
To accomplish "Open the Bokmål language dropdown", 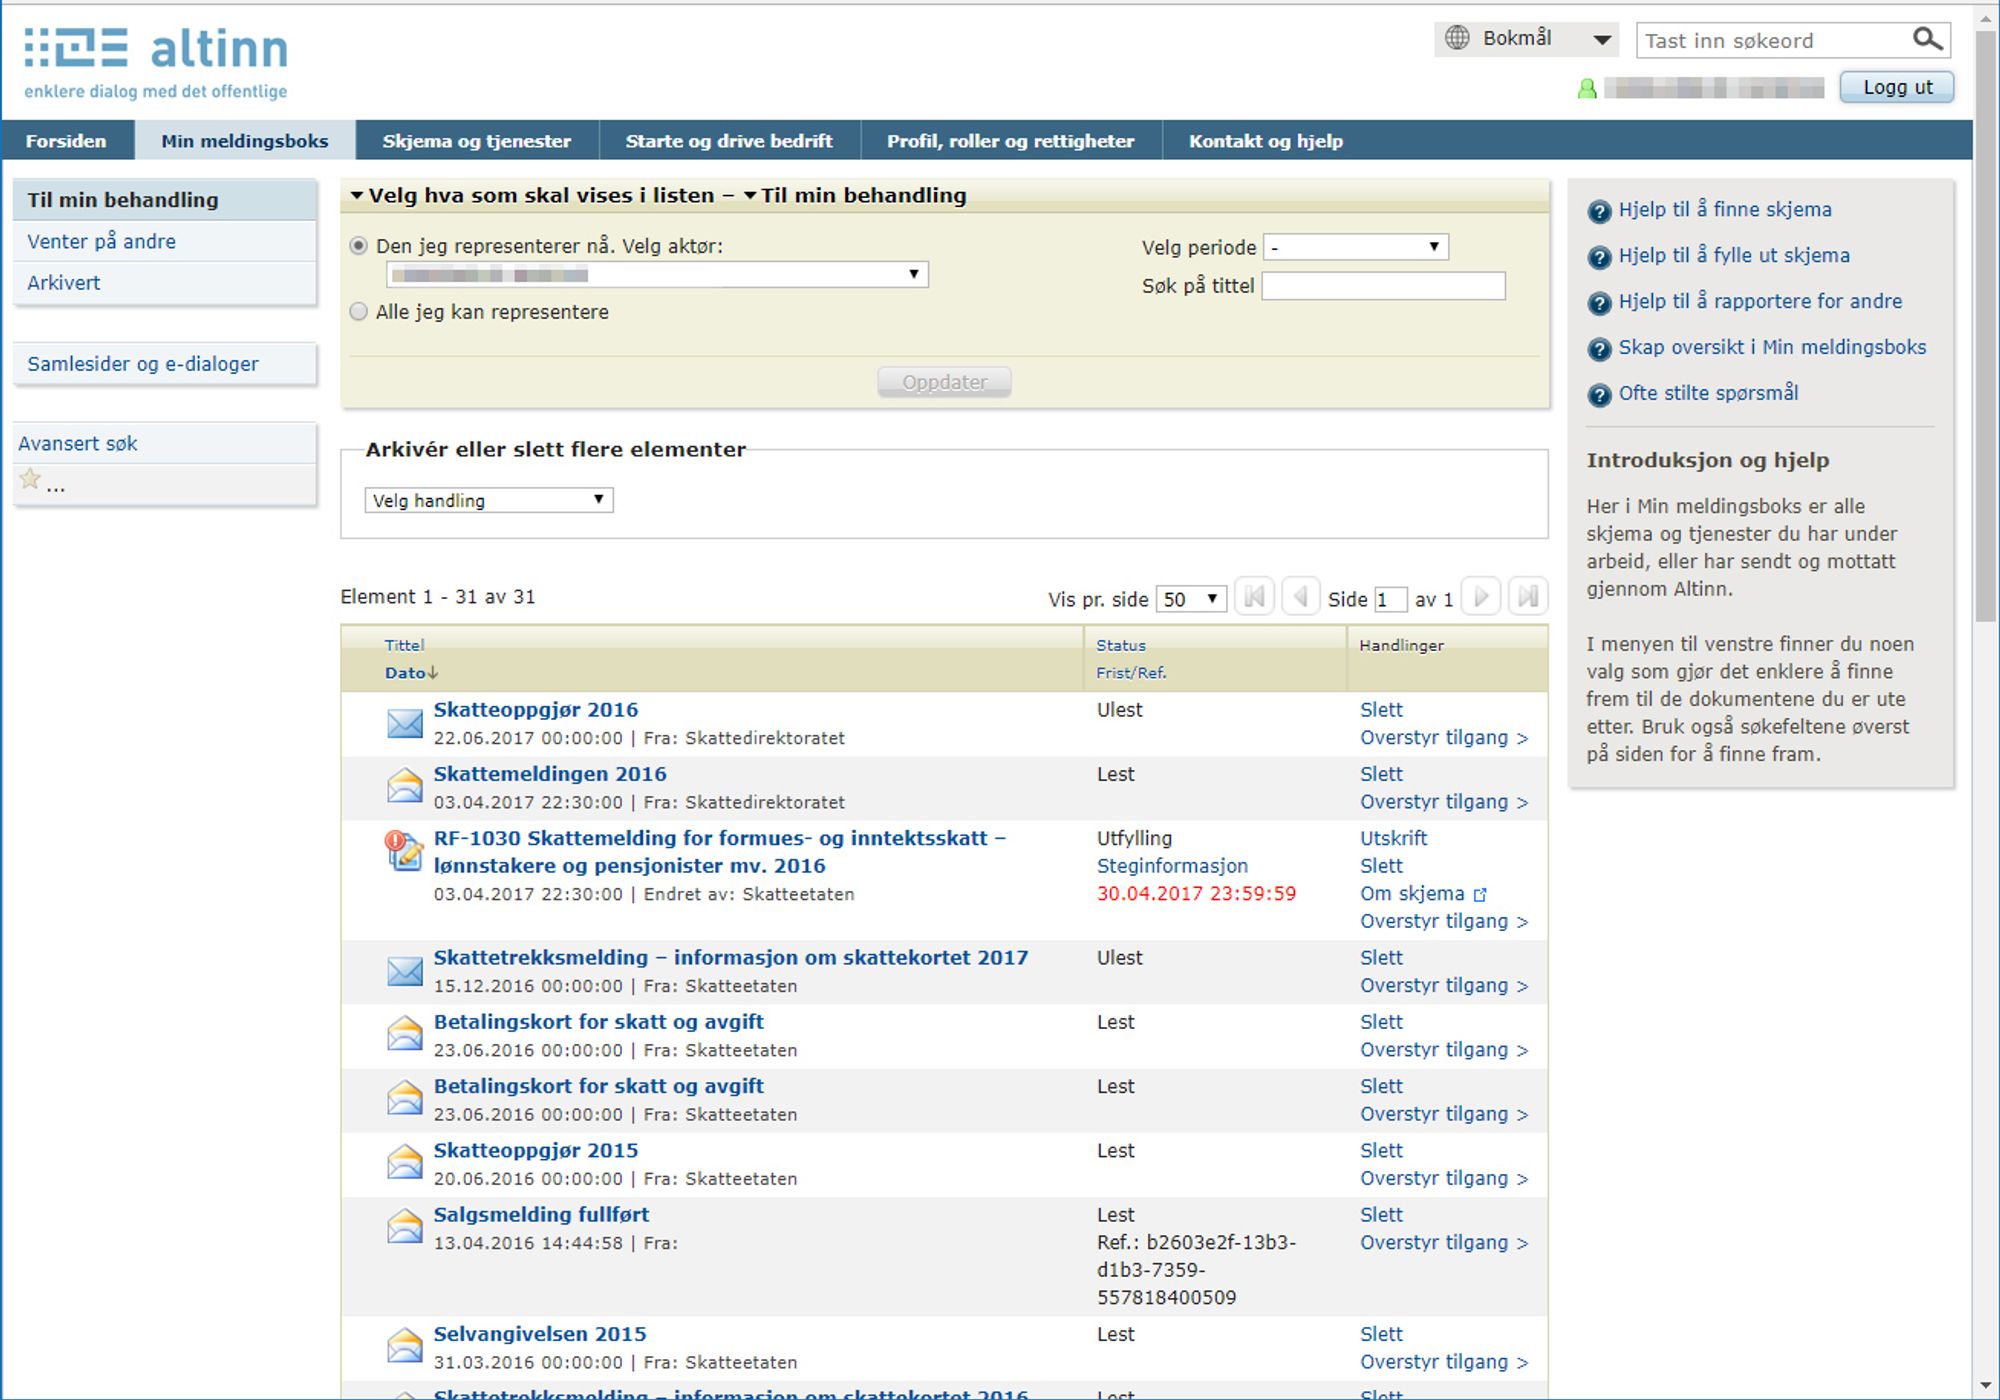I will (x=1526, y=39).
